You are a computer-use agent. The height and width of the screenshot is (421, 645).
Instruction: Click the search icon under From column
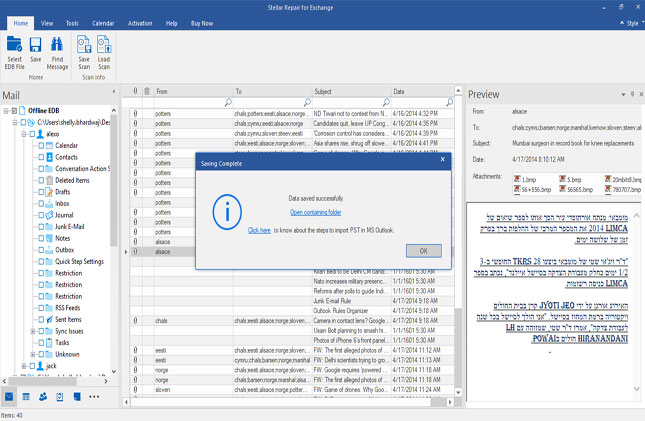(x=228, y=102)
